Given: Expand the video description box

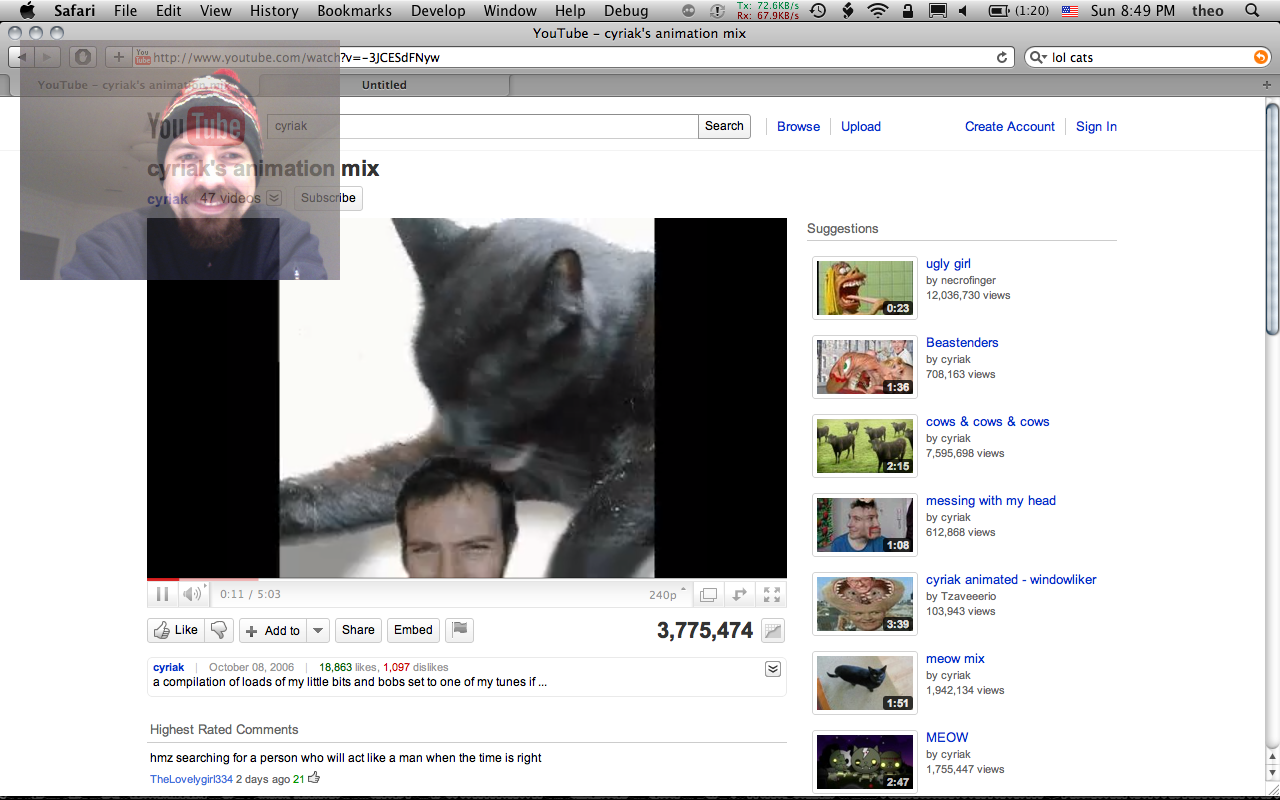Looking at the screenshot, I should pos(772,669).
